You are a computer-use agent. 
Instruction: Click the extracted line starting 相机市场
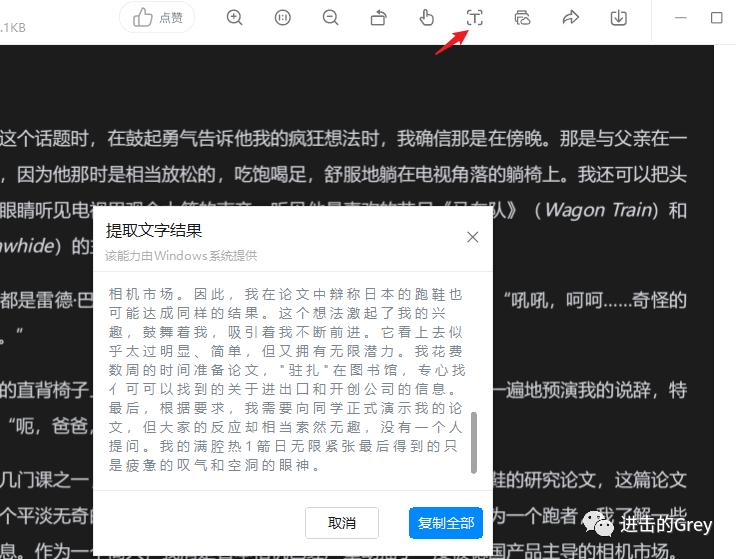(285, 294)
